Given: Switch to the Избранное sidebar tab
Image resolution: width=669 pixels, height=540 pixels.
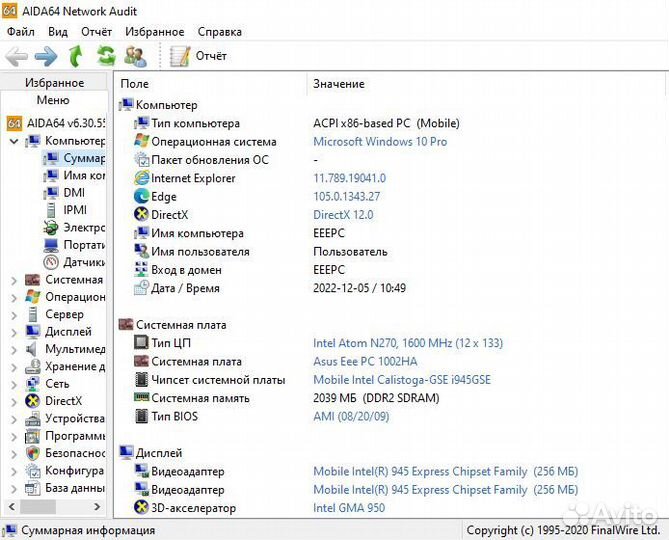Looking at the screenshot, I should point(54,83).
